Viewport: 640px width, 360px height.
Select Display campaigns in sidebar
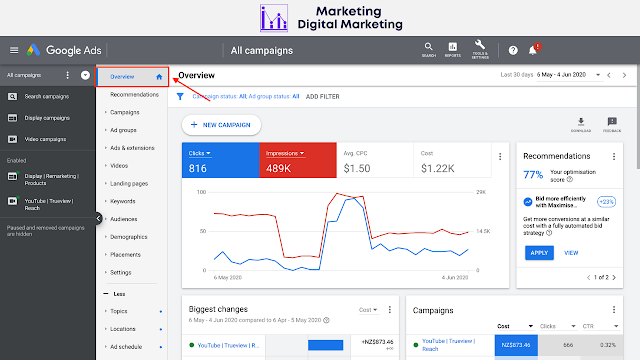pyautogui.click(x=47, y=118)
